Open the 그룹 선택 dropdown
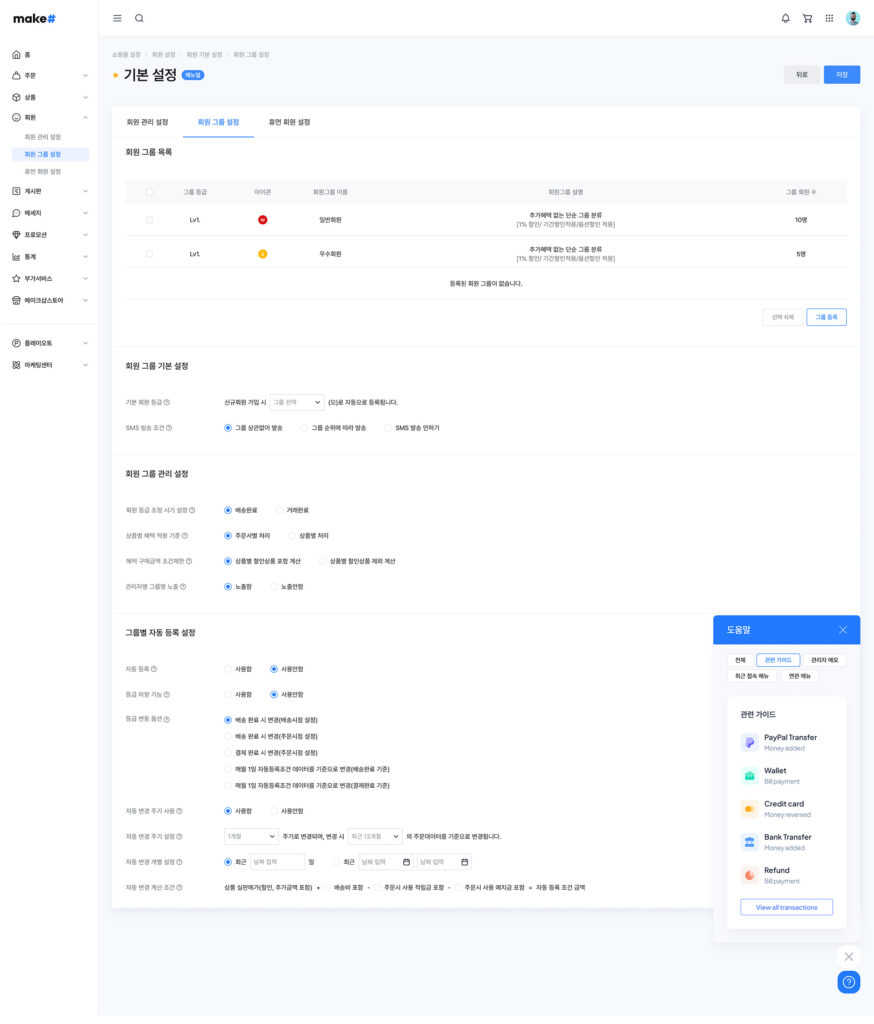The width and height of the screenshot is (874, 1024). [x=297, y=402]
